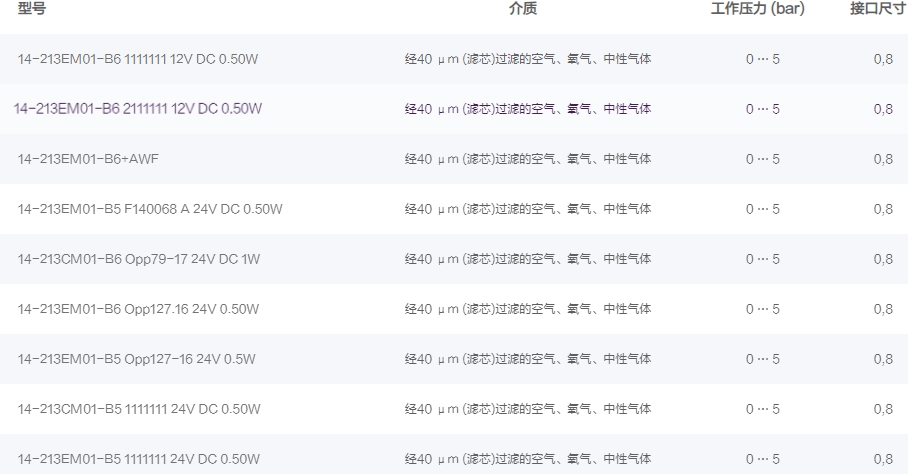Viewport: 908px width, 474px height.
Task: Select the medium text in the F140068 row
Action: (528, 209)
